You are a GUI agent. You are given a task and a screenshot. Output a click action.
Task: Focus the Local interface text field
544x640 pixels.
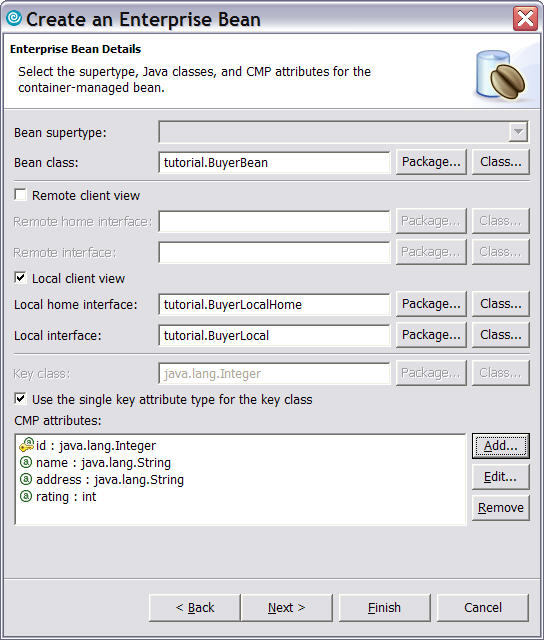point(274,336)
